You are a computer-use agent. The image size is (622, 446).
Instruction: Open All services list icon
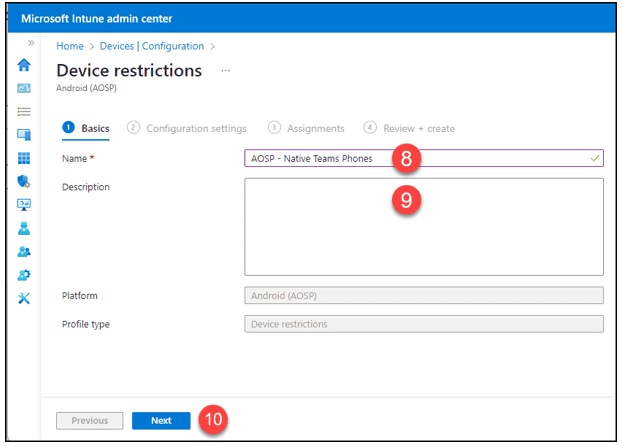24,112
